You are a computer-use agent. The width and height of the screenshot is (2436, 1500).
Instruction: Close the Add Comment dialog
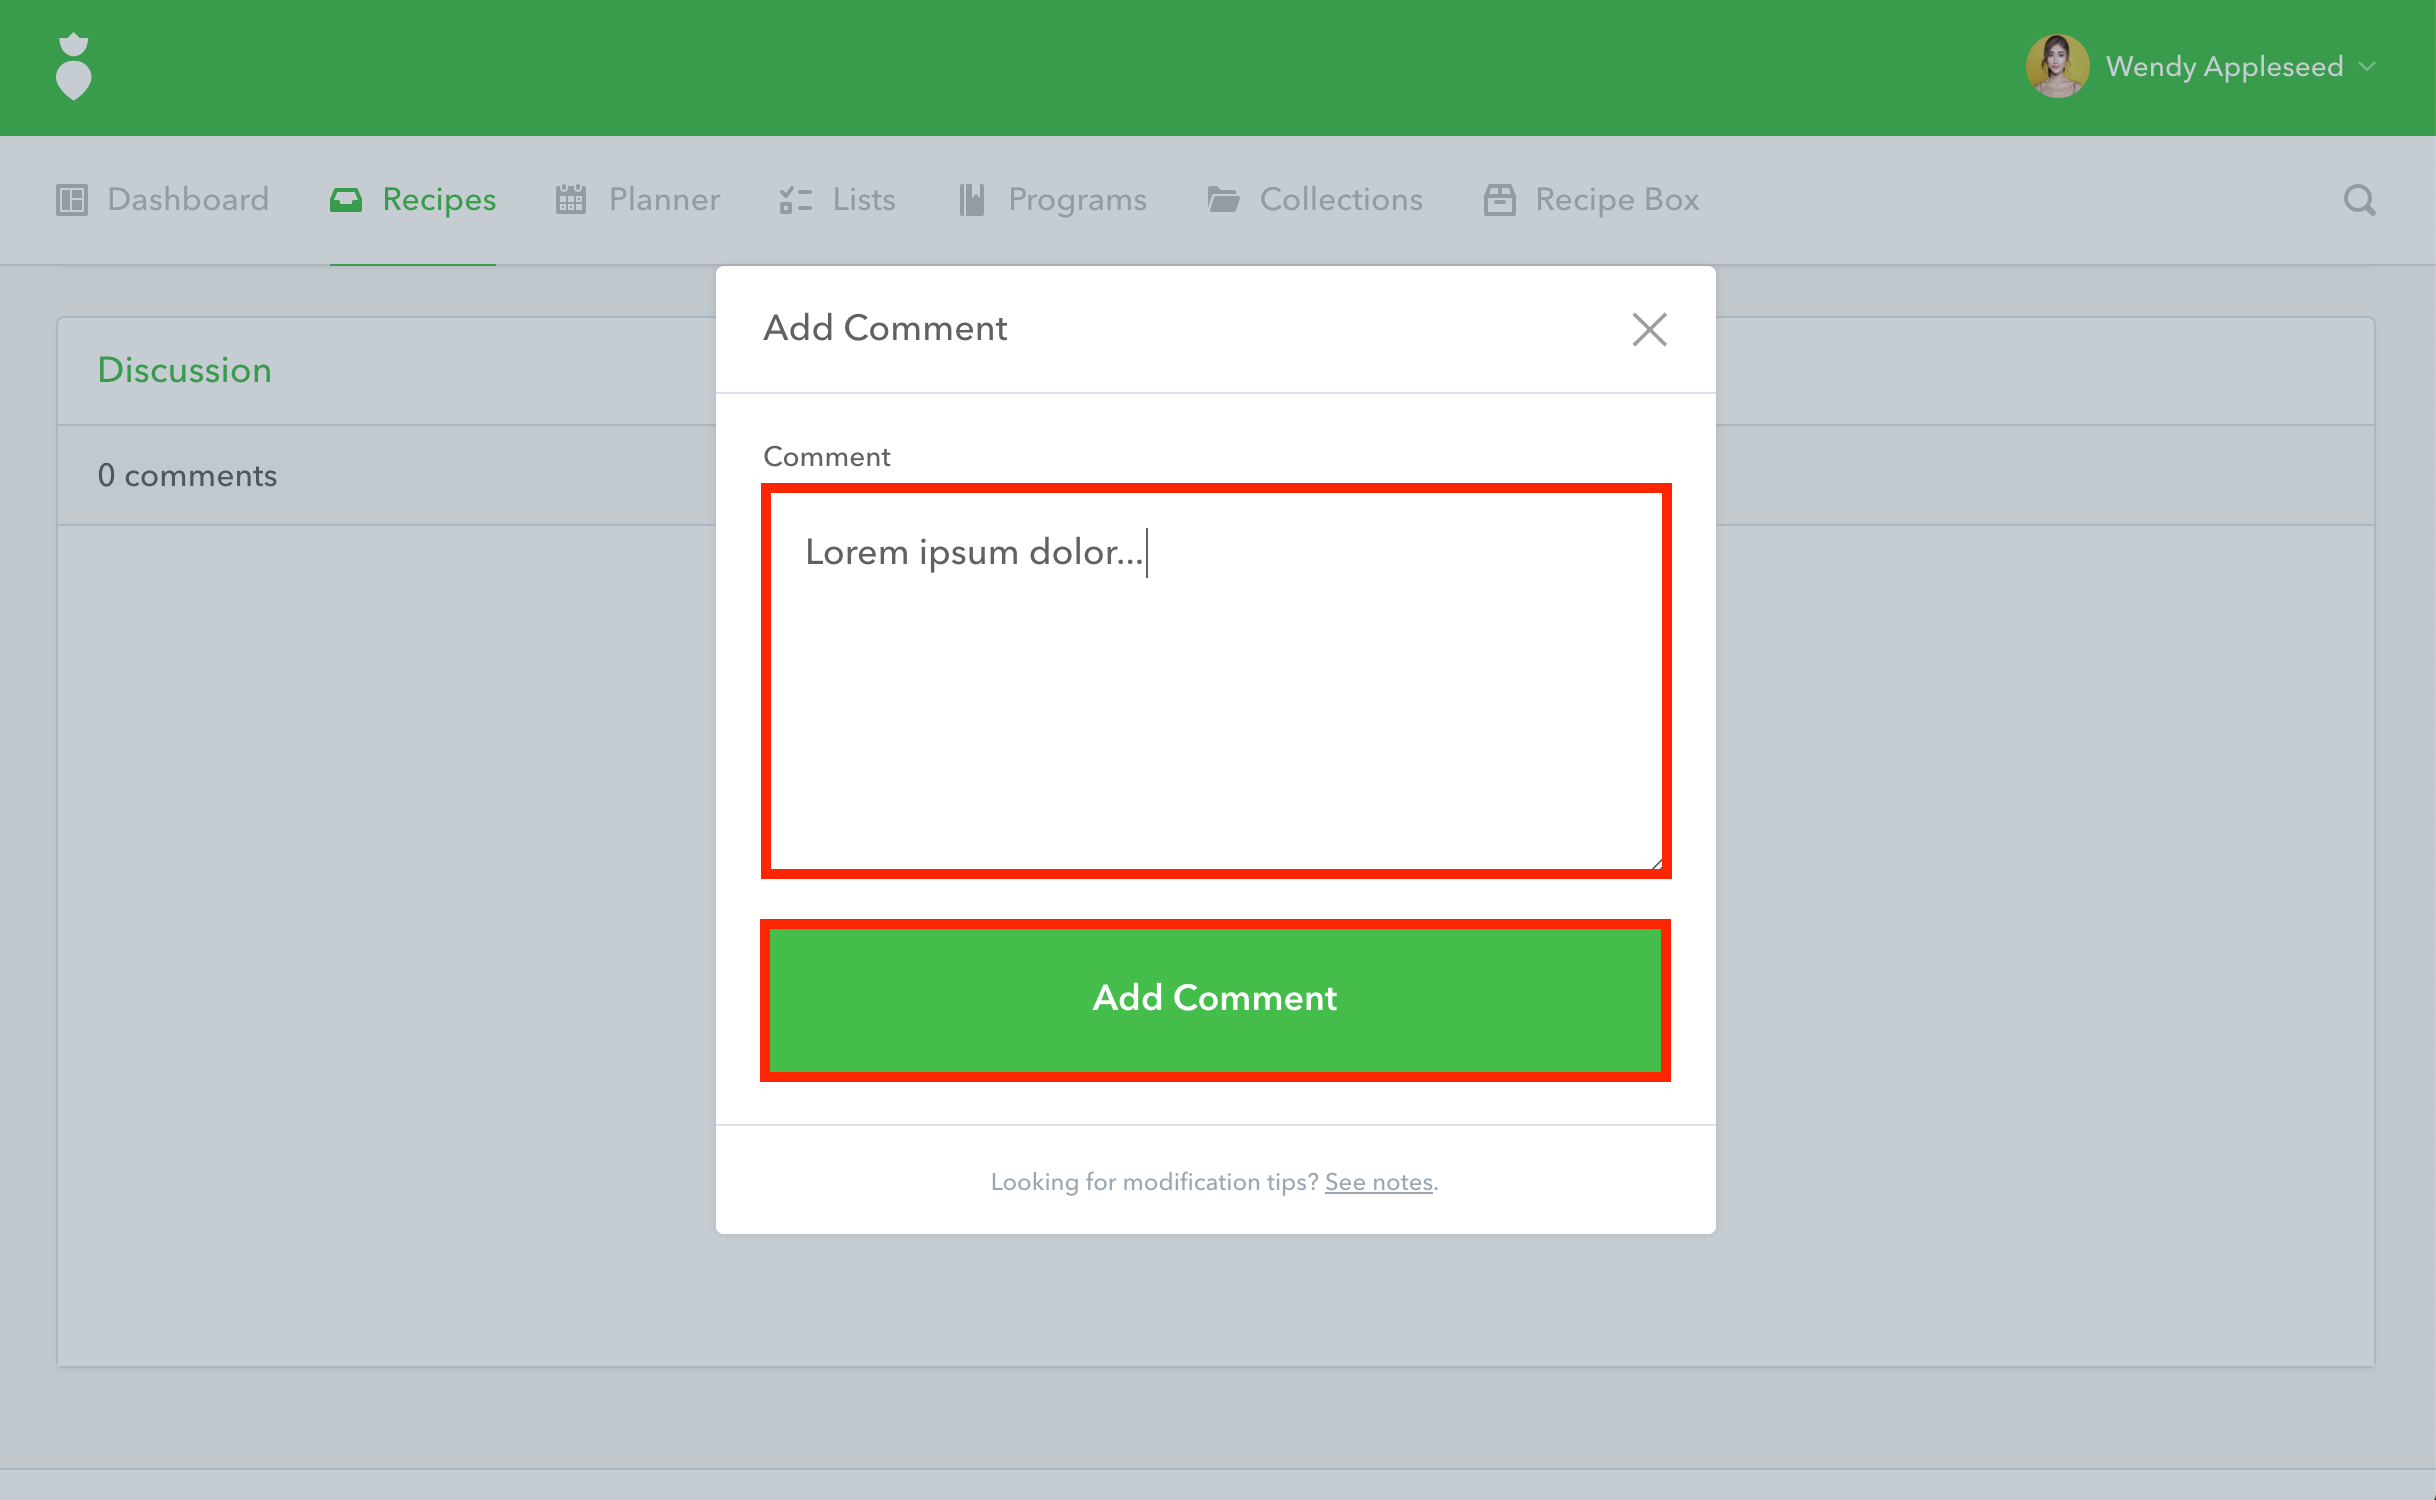pyautogui.click(x=1649, y=329)
